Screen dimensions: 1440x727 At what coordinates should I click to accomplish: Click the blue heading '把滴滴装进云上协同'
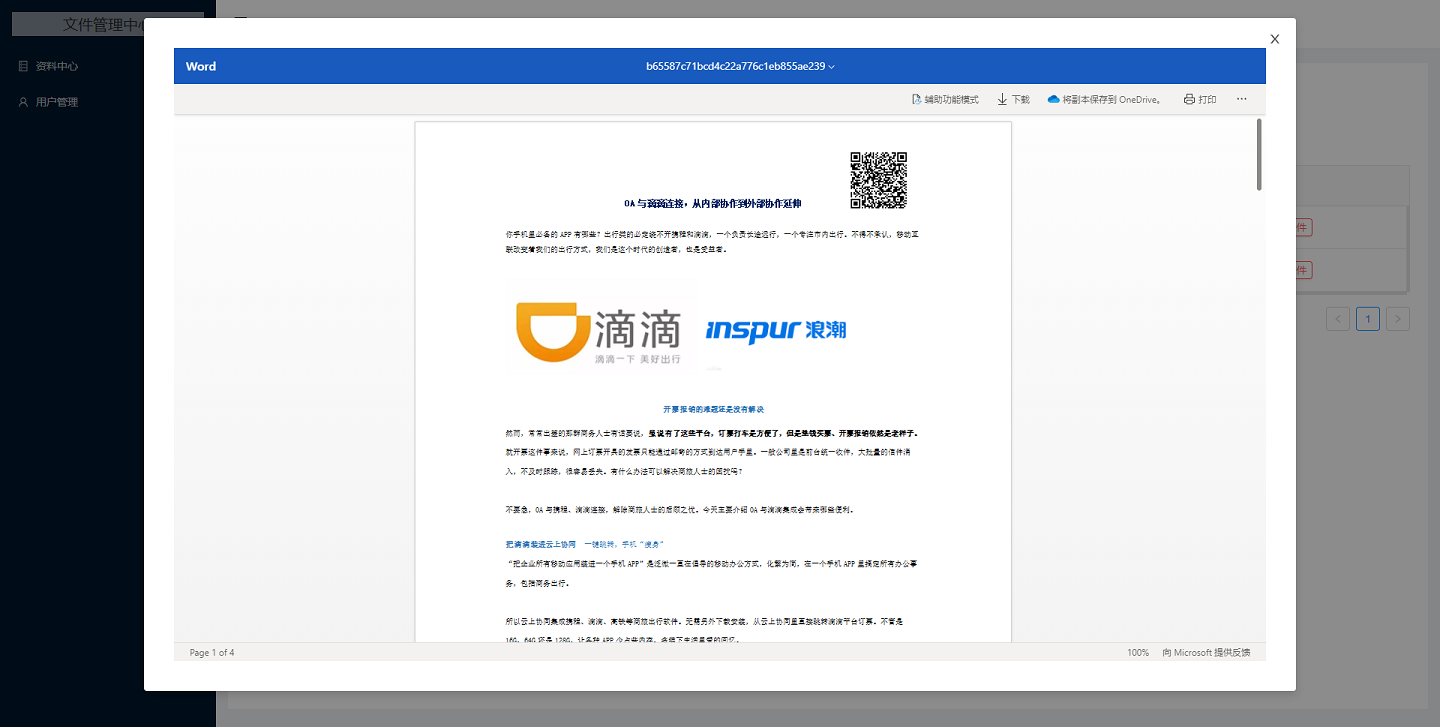[x=539, y=544]
